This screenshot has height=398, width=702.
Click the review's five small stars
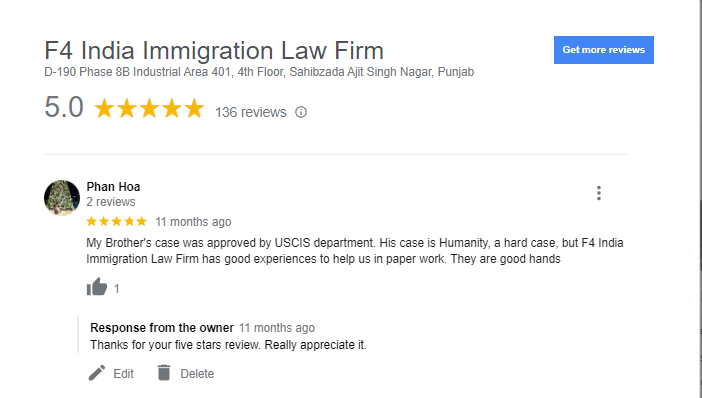click(116, 221)
